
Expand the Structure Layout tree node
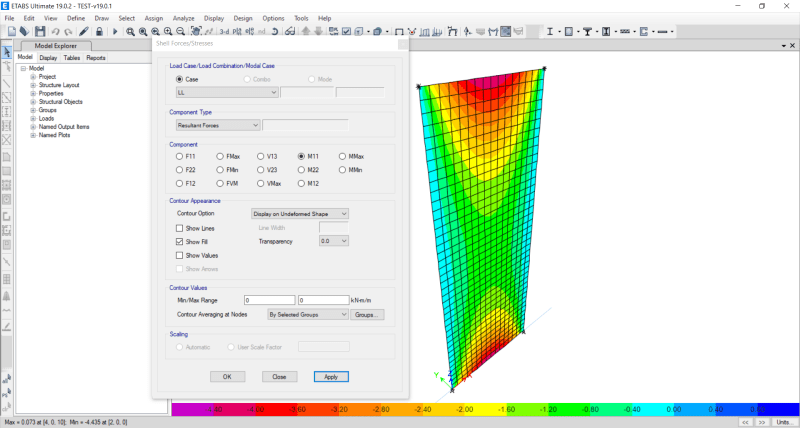pos(33,85)
